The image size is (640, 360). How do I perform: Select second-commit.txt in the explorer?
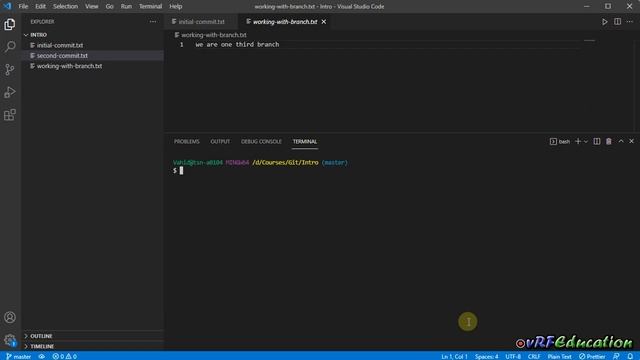(x=93, y=56)
